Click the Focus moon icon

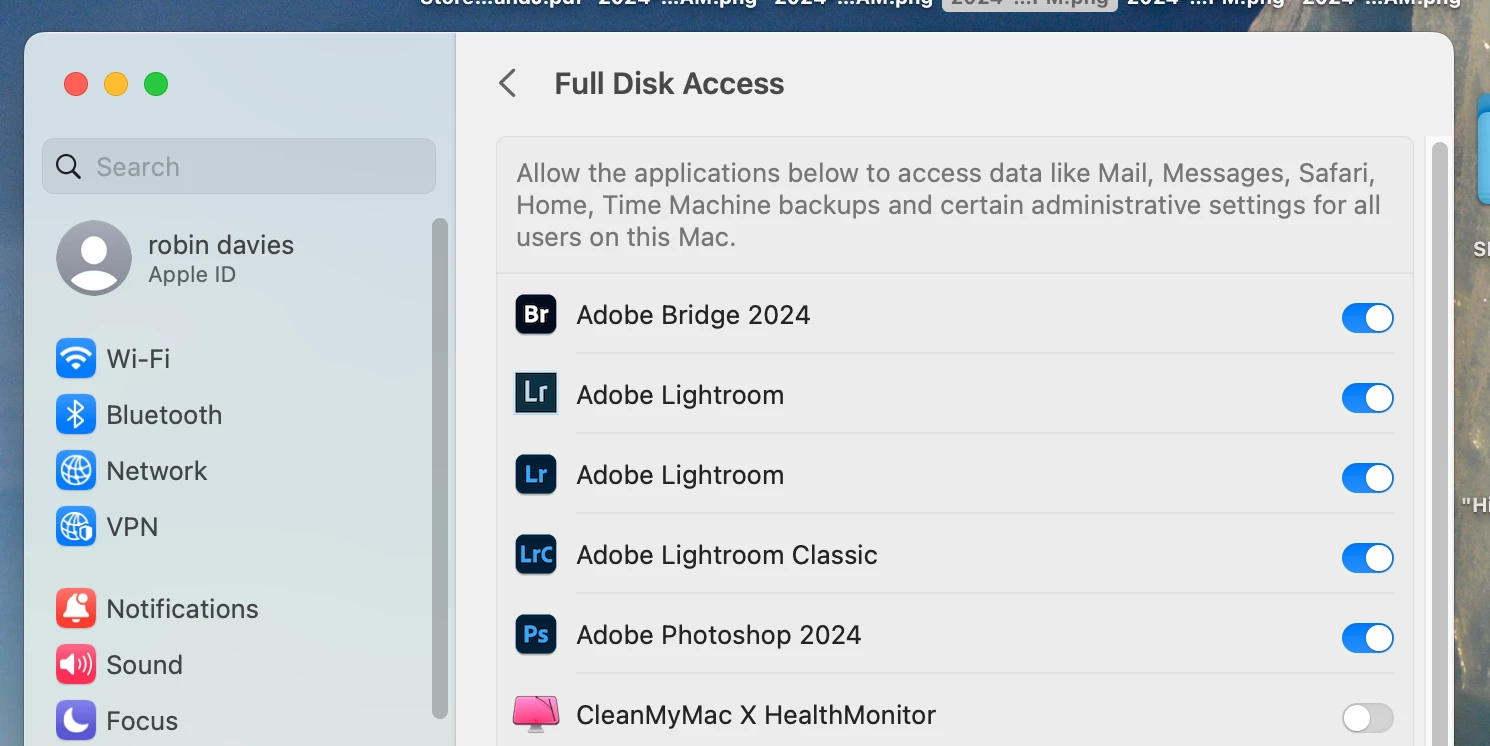coord(76,720)
